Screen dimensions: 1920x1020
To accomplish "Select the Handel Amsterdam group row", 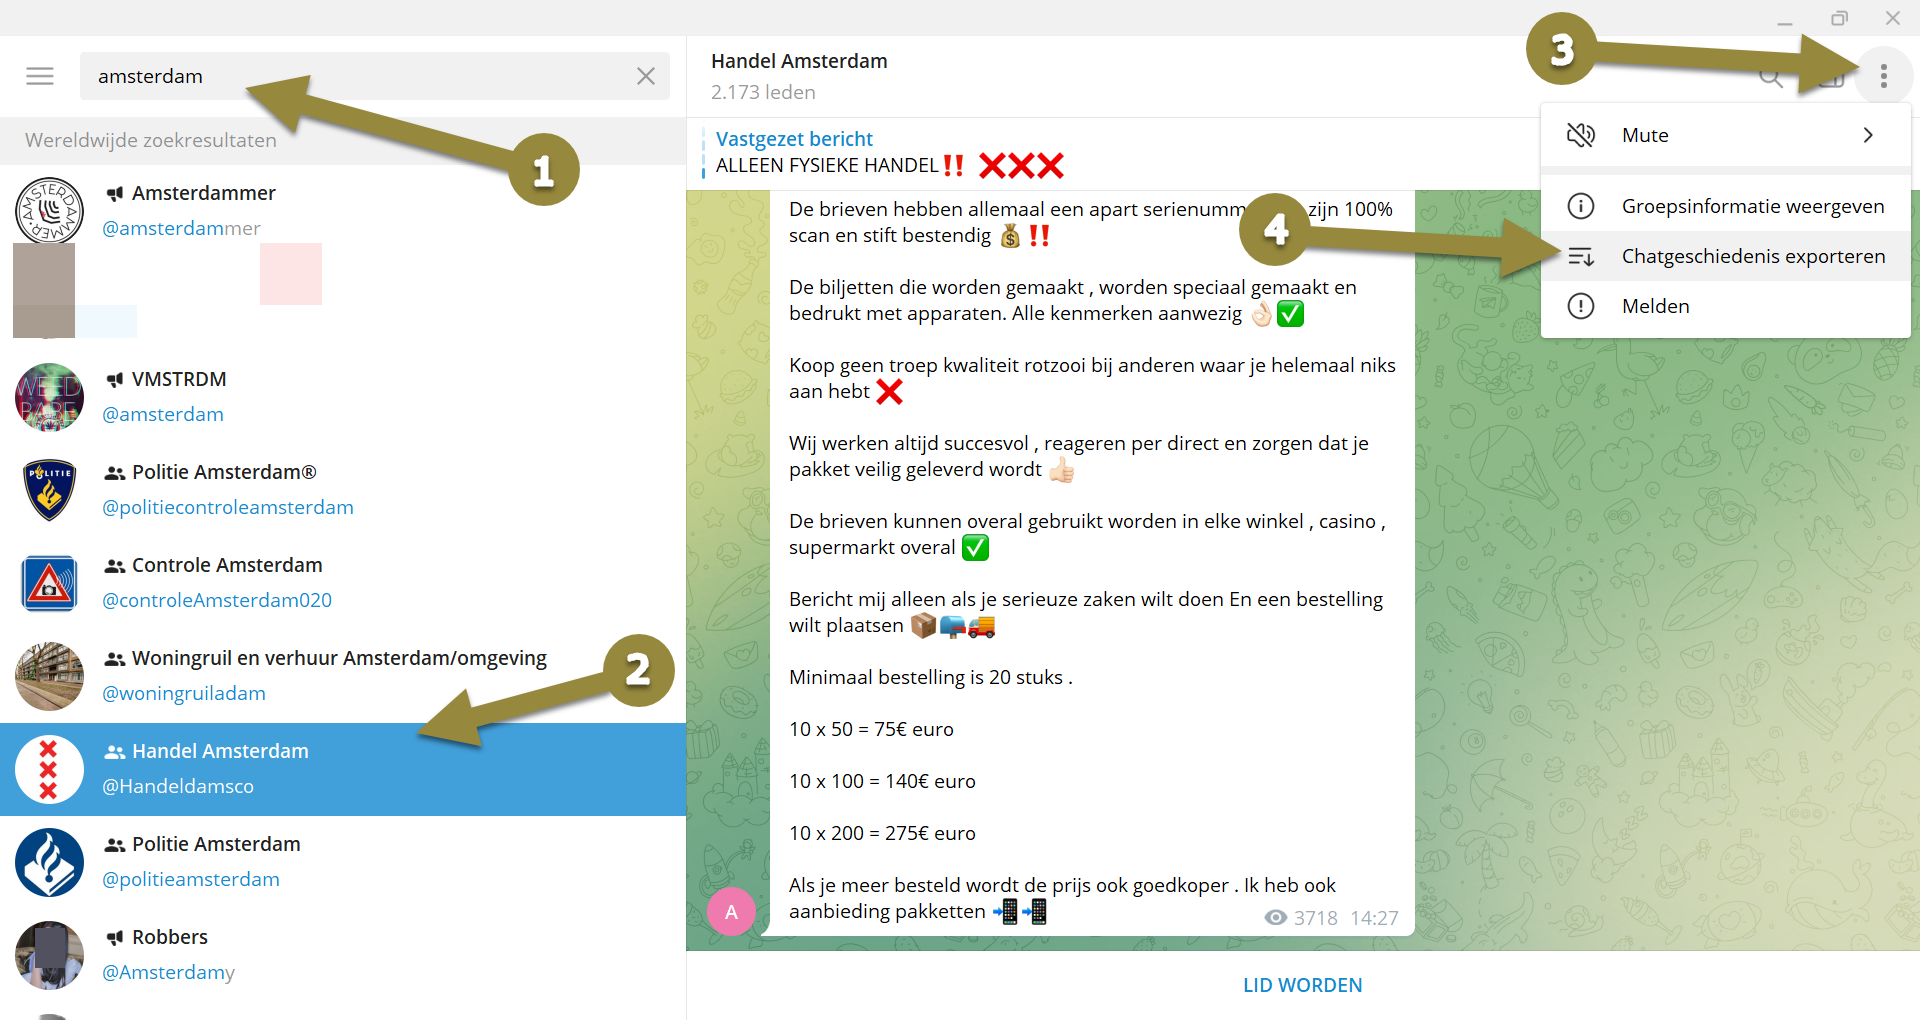I will [x=343, y=769].
